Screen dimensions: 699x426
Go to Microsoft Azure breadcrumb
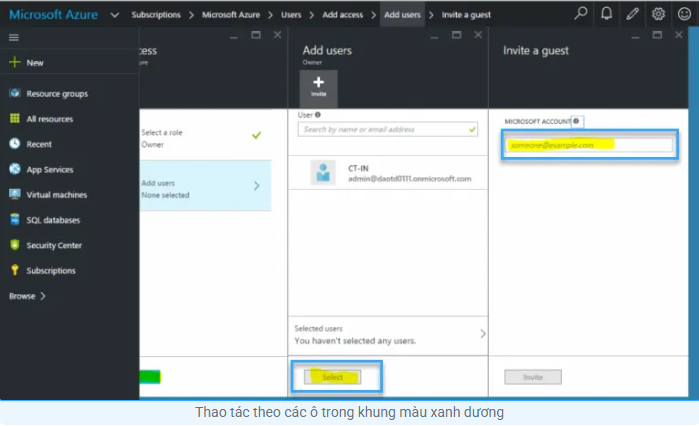click(231, 15)
